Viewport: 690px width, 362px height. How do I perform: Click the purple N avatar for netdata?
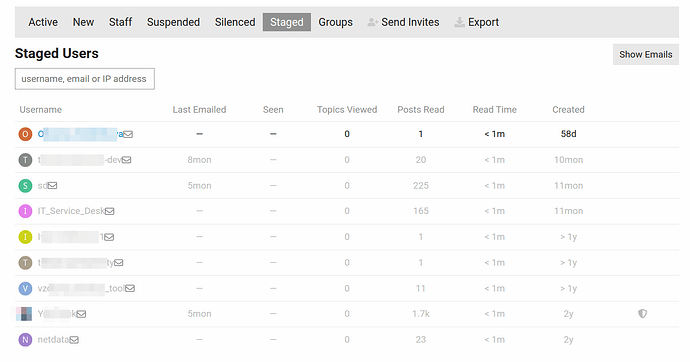click(x=25, y=340)
